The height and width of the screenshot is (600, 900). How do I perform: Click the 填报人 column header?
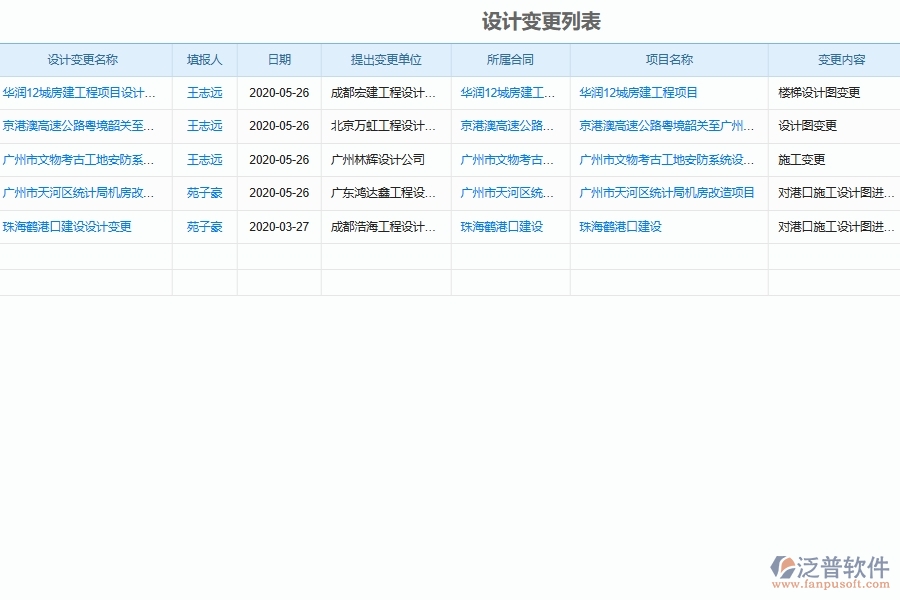(x=204, y=59)
